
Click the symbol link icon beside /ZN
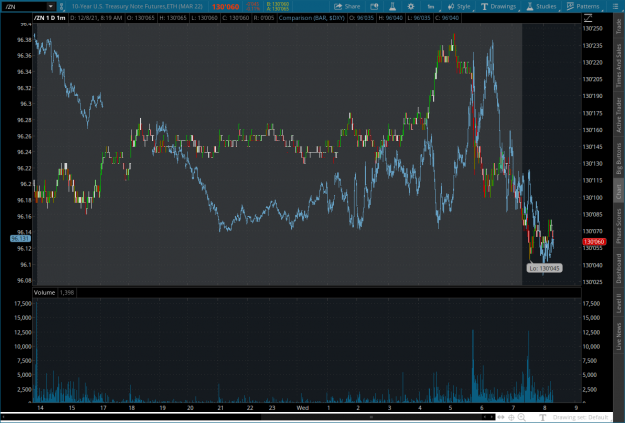tap(61, 6)
